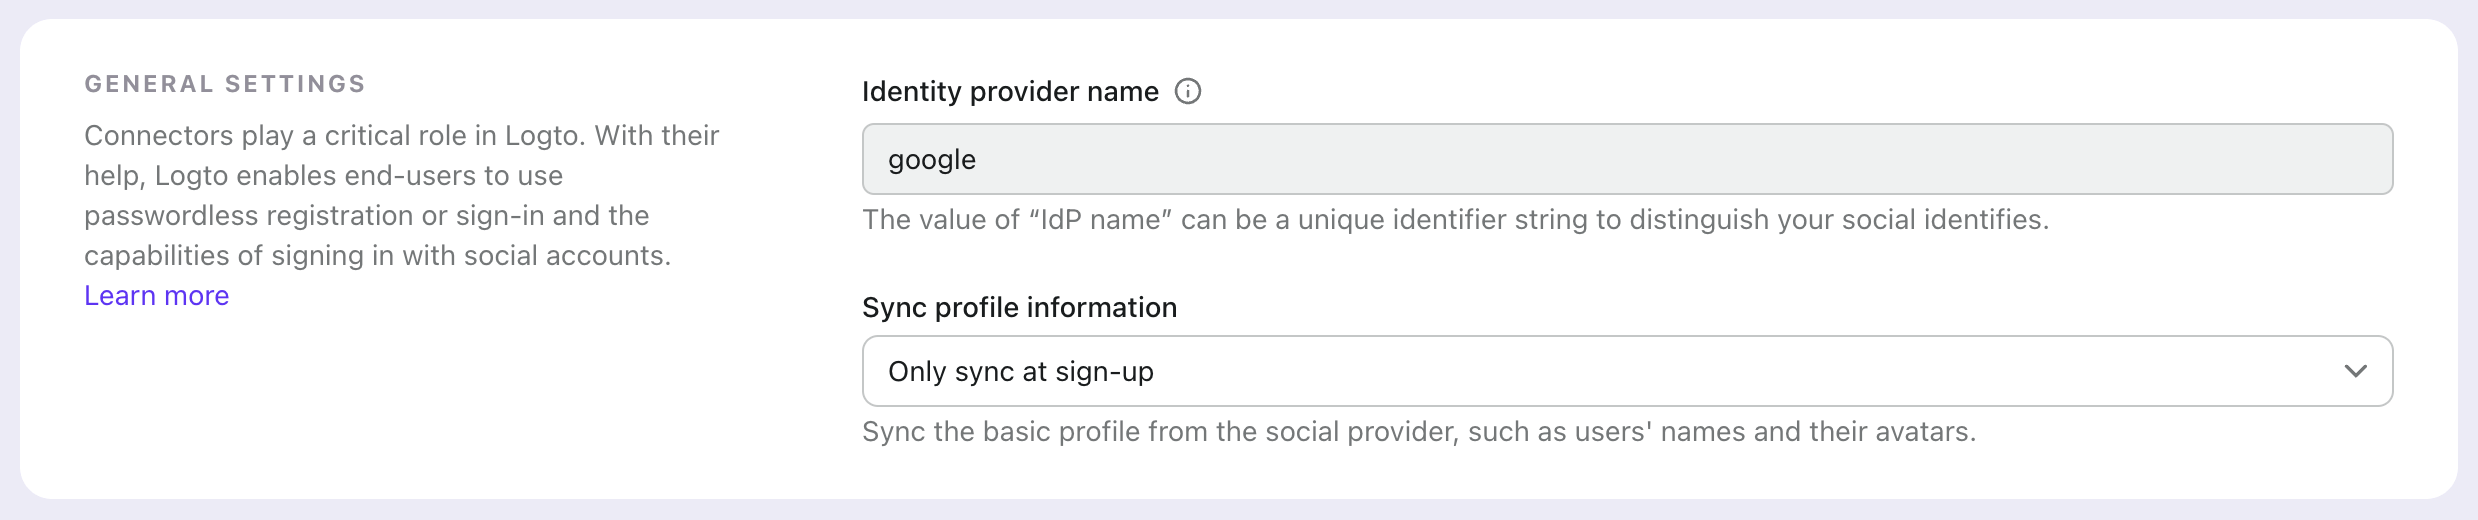Select the "Only sync at sign-up" value text
This screenshot has height=520, width=2478.
pos(1020,372)
